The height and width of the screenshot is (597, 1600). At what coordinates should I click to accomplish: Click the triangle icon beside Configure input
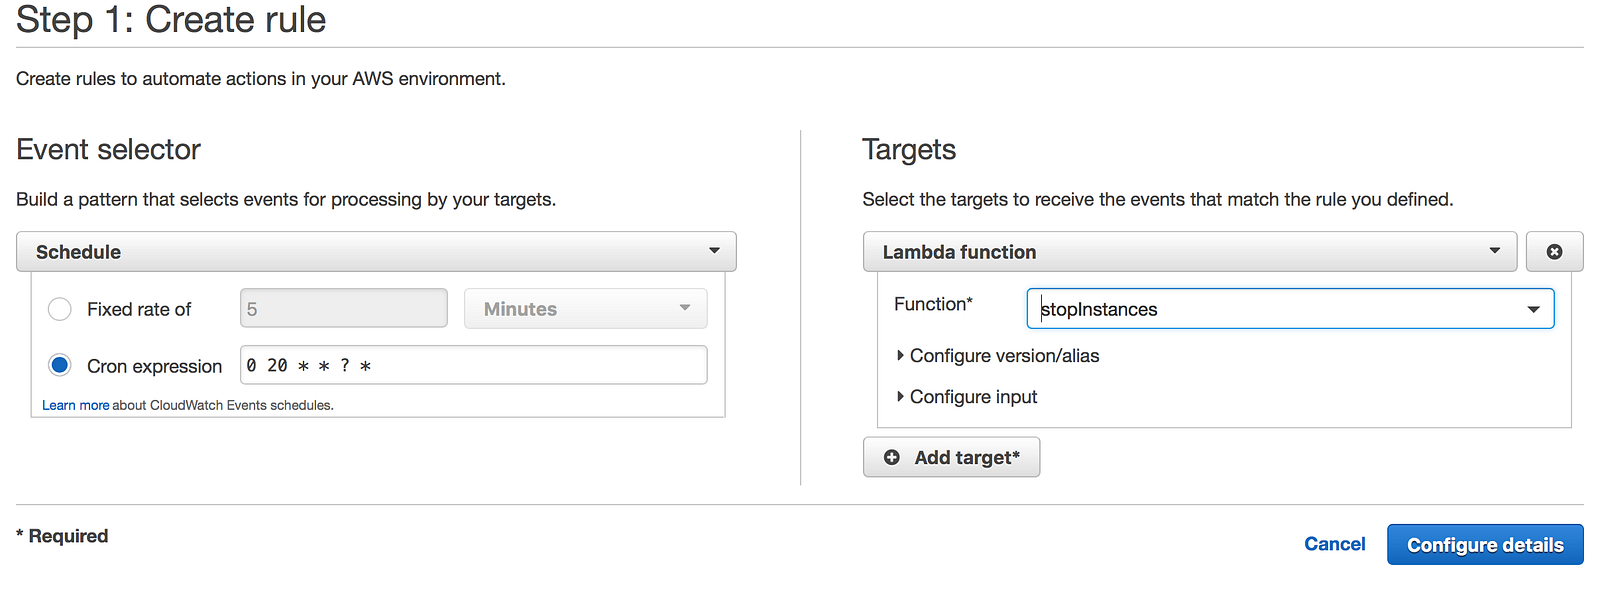[x=900, y=397]
